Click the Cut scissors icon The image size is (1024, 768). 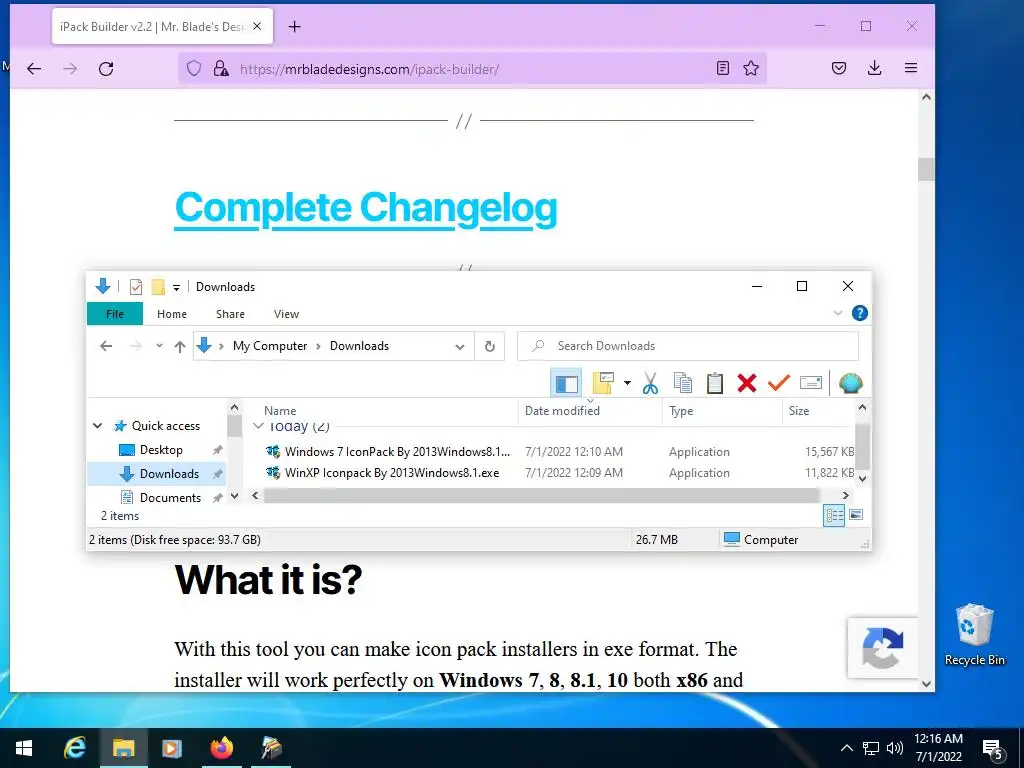tap(650, 383)
